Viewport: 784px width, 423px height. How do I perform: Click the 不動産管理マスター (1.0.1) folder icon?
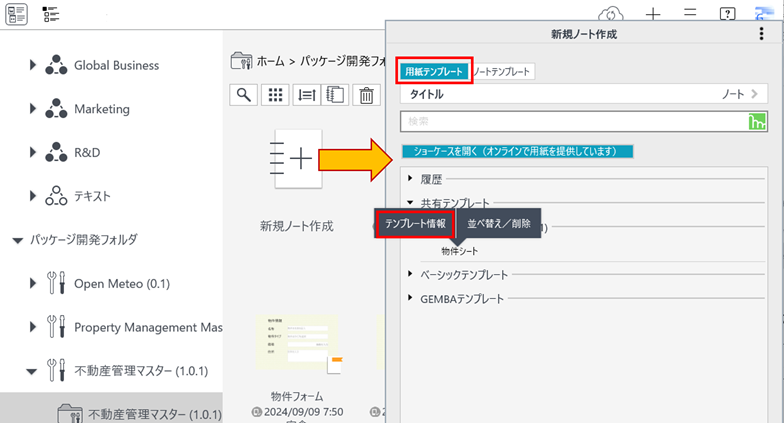[70, 414]
